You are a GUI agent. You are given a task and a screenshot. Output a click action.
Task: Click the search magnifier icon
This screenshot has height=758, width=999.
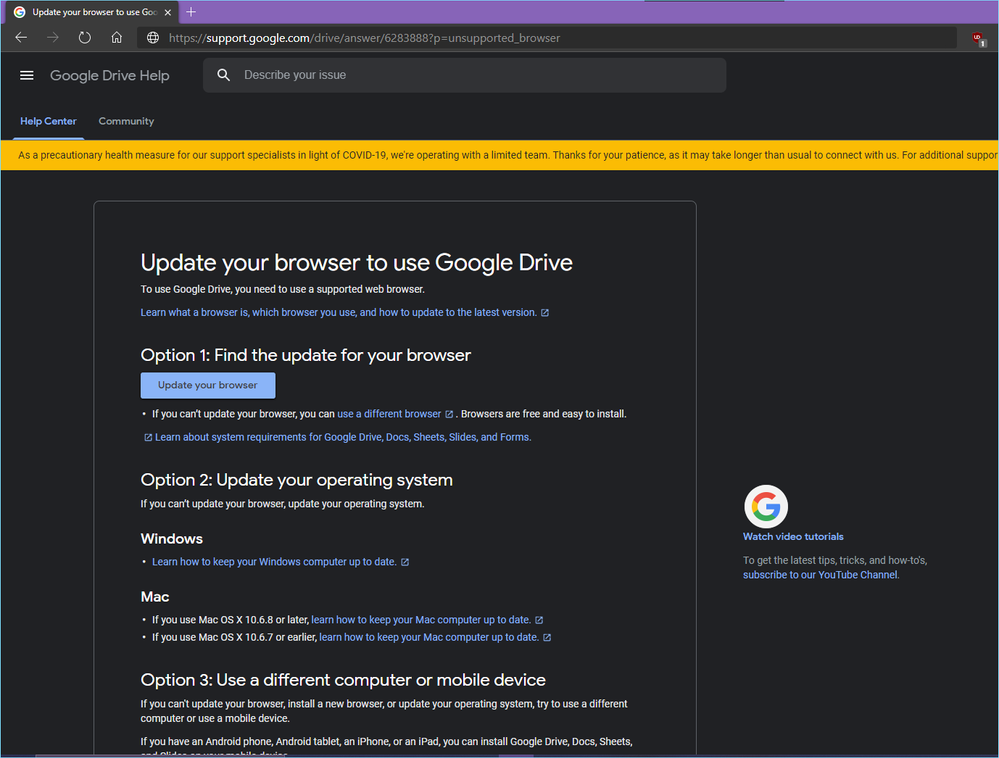224,75
